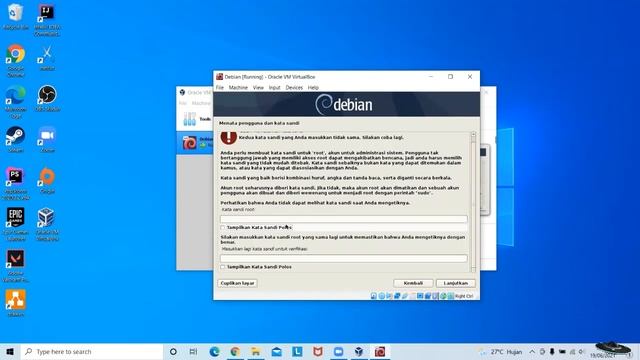640x360 pixels.
Task: Click the Type here to search box
Action: [x=92, y=351]
